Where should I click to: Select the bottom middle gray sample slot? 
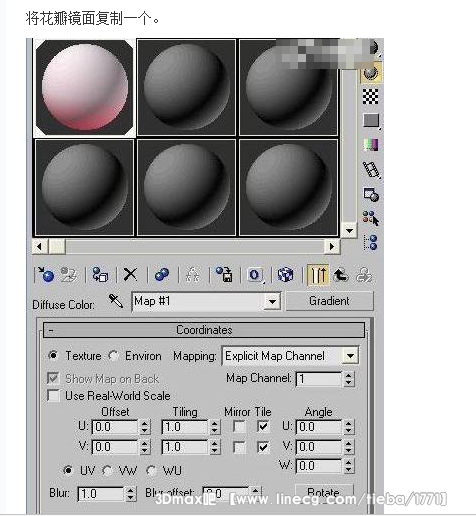point(186,188)
